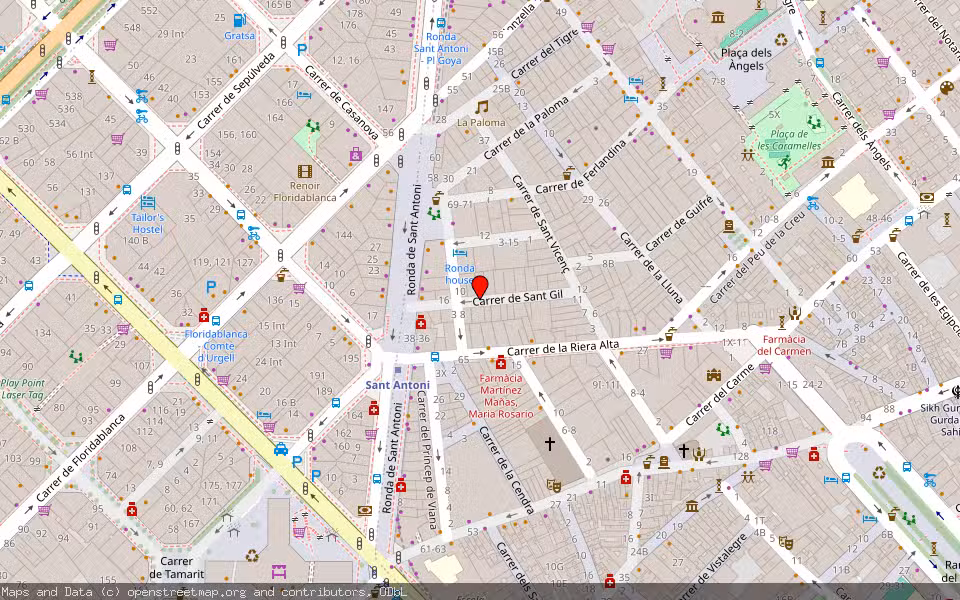This screenshot has width=960, height=600.
Task: Select the Carrer de Sant Gil street label
Action: point(517,298)
